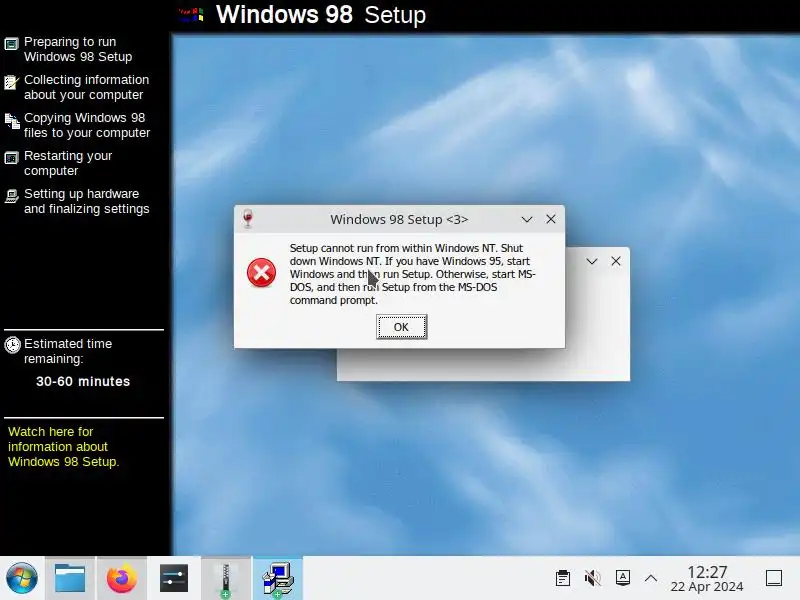This screenshot has width=800, height=600.
Task: Launch Firefox from the taskbar
Action: click(x=122, y=579)
